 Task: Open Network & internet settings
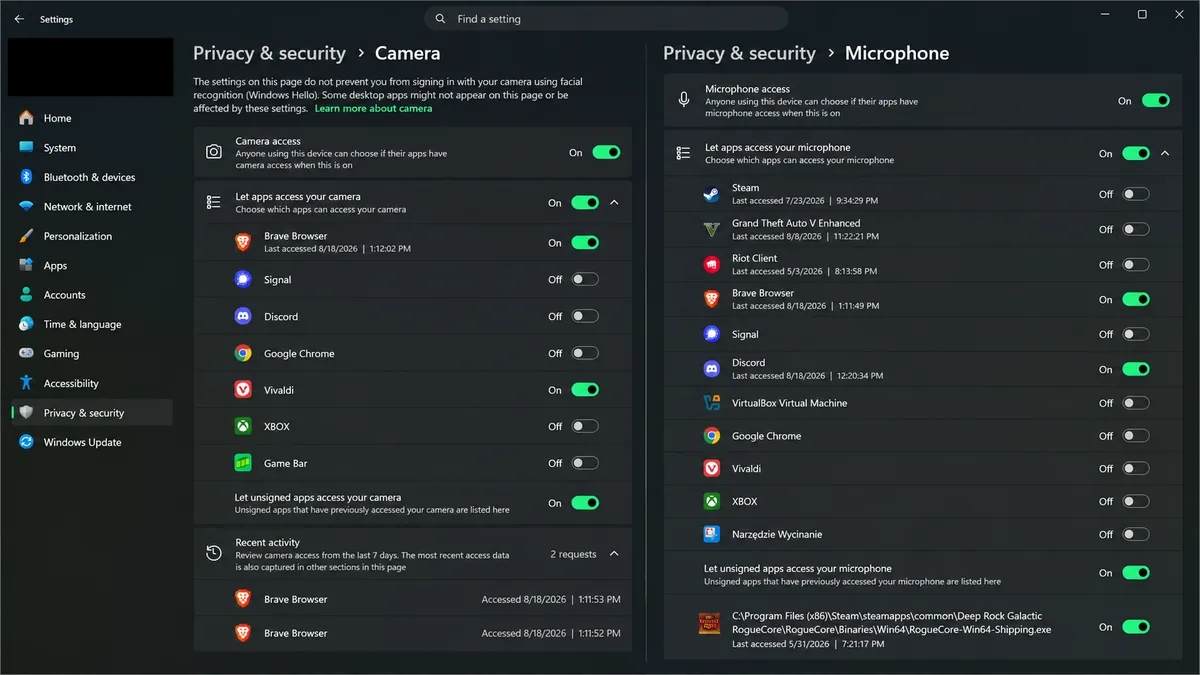point(91,206)
